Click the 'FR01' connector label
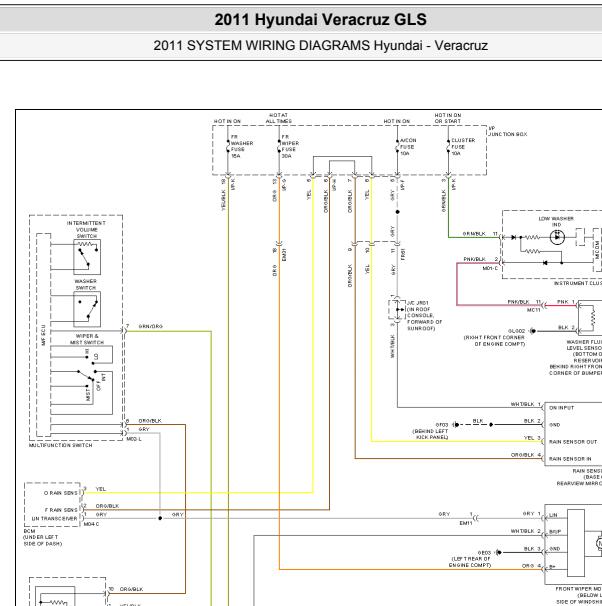 pyautogui.click(x=402, y=254)
